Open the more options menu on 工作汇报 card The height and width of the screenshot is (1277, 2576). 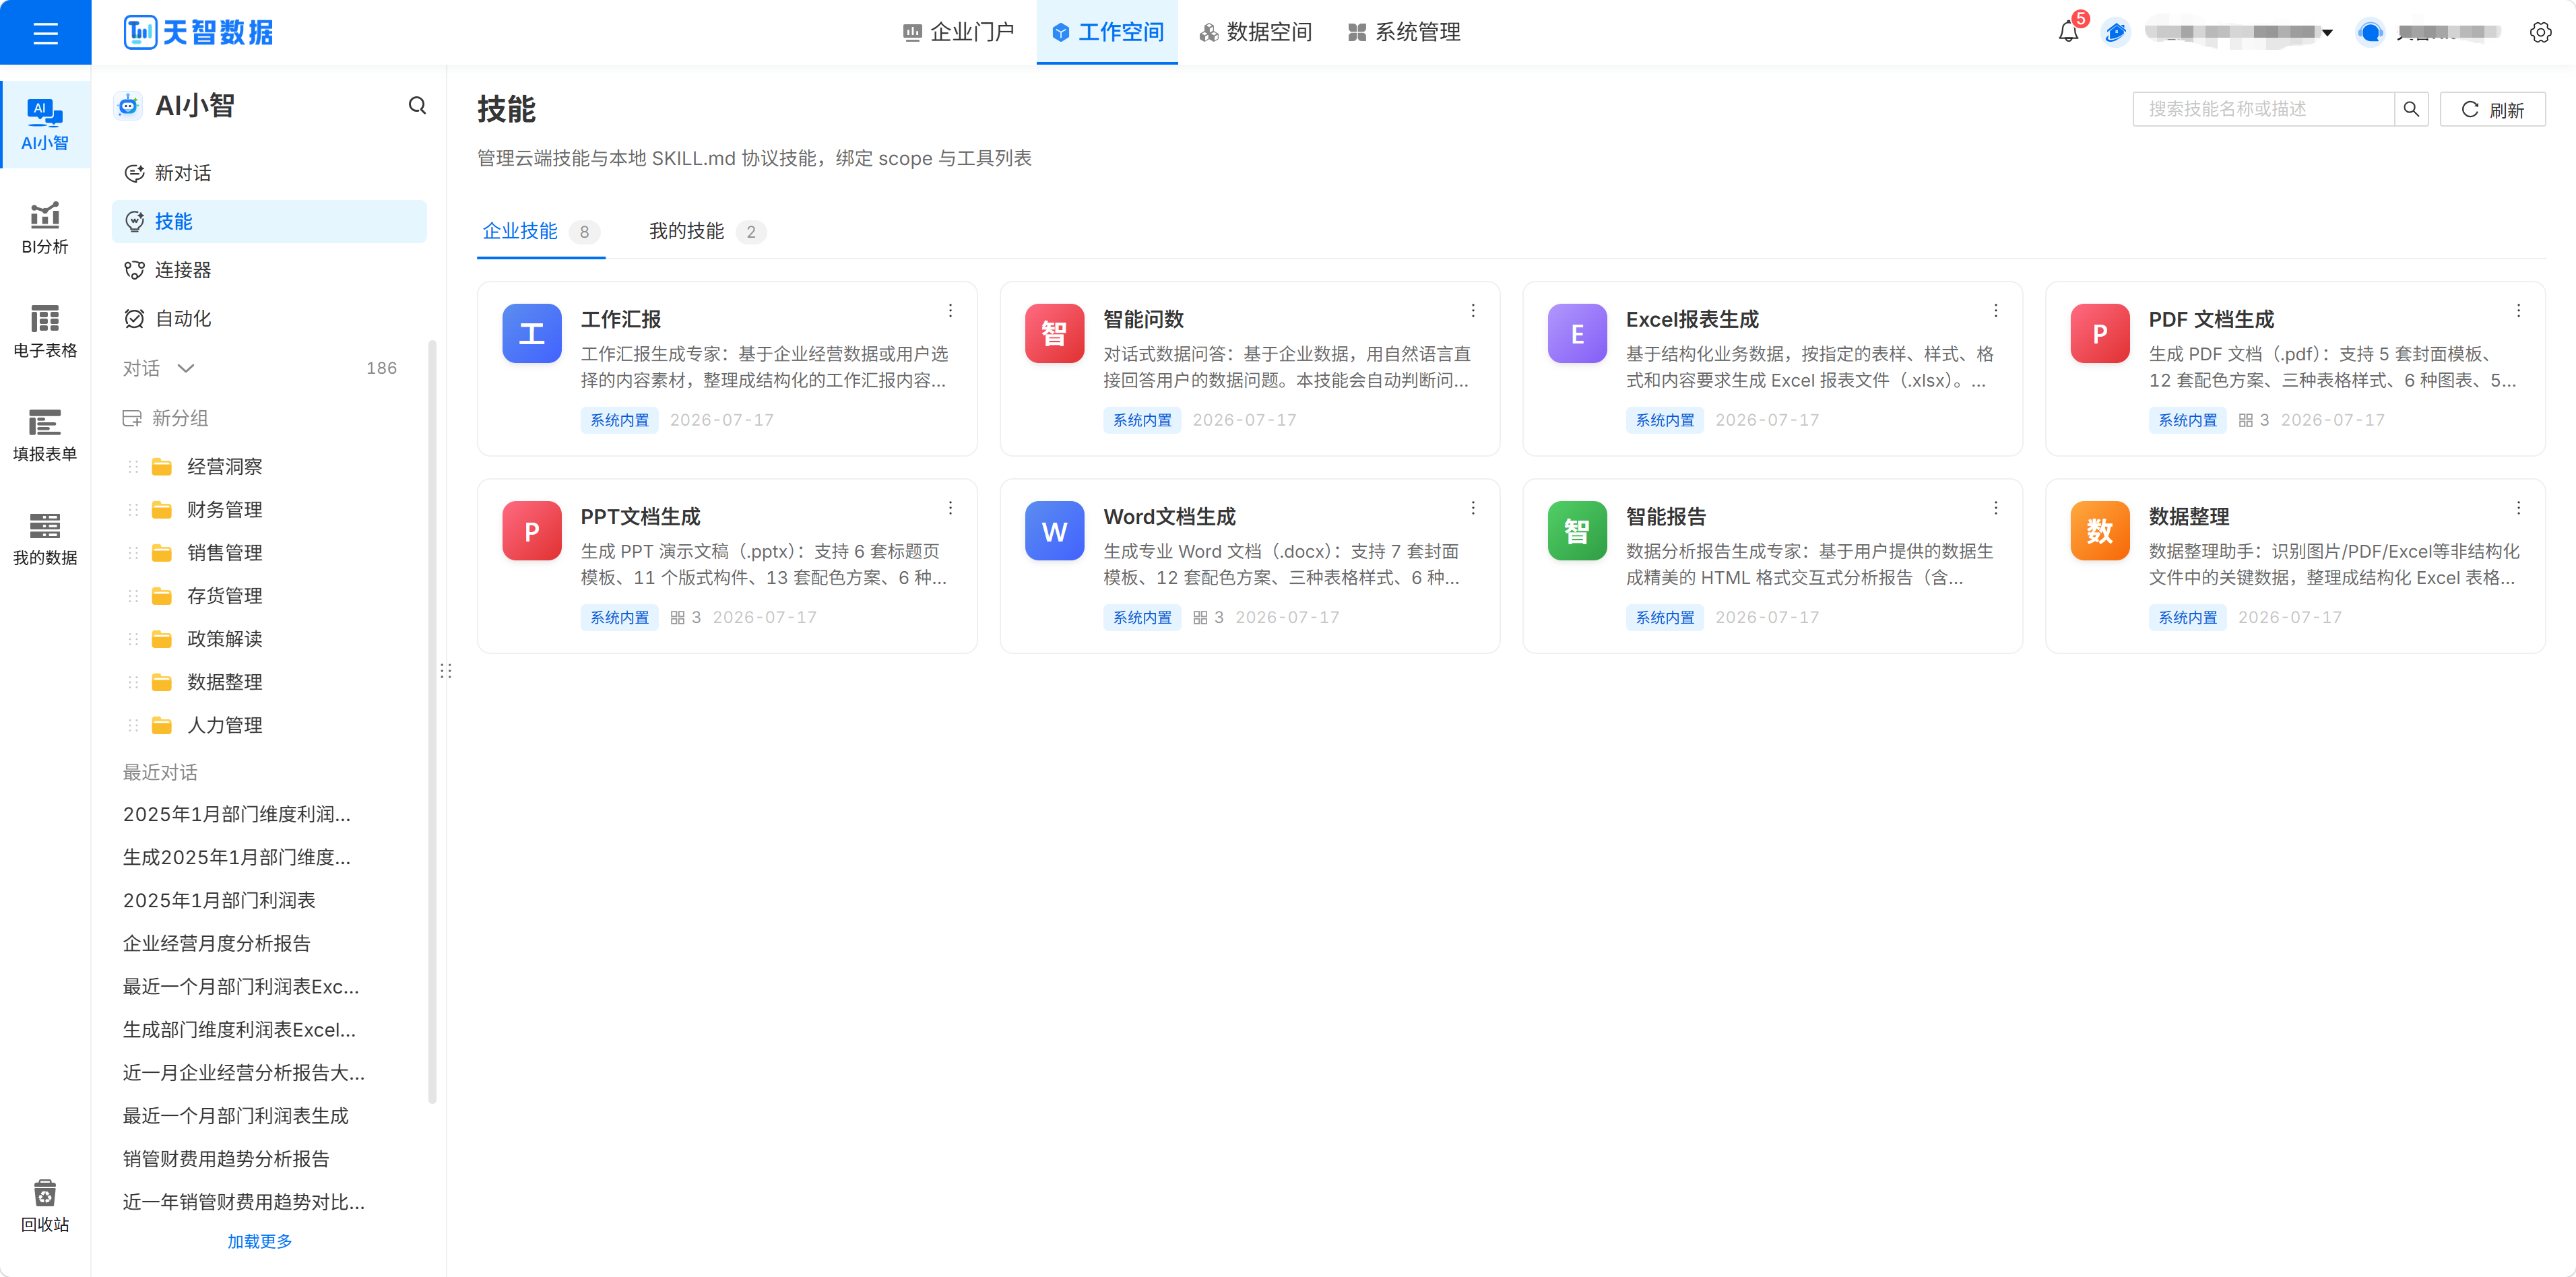pos(950,311)
